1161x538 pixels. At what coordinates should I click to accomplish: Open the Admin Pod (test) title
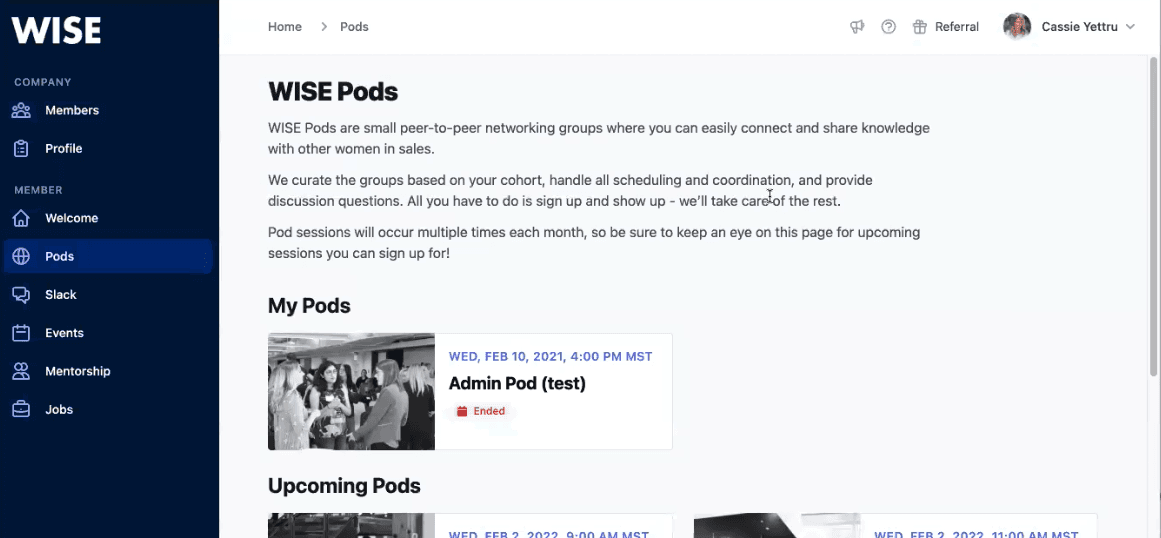pyautogui.click(x=517, y=383)
